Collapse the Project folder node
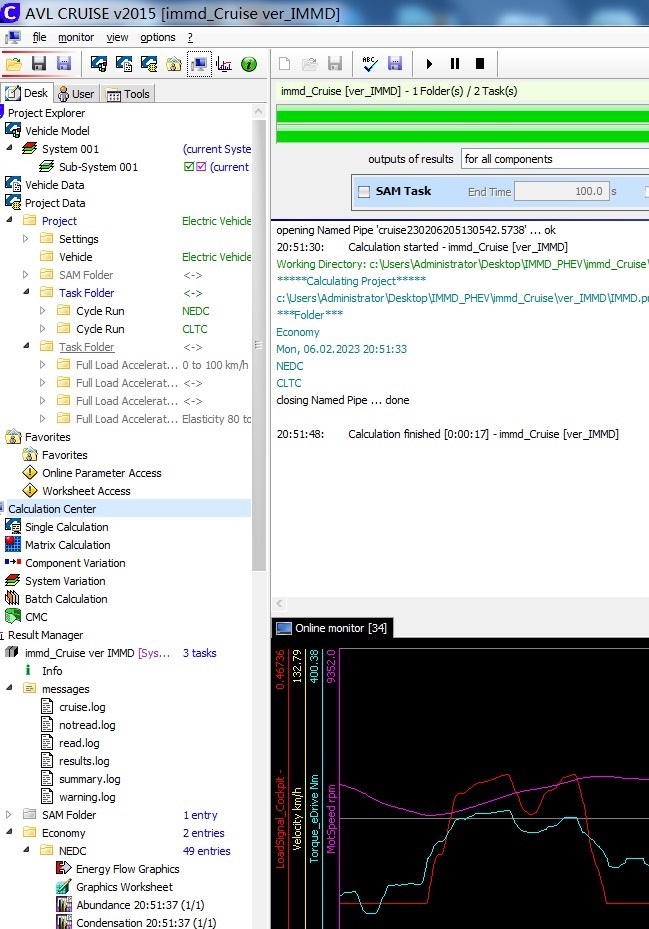649x929 pixels. click(9, 220)
